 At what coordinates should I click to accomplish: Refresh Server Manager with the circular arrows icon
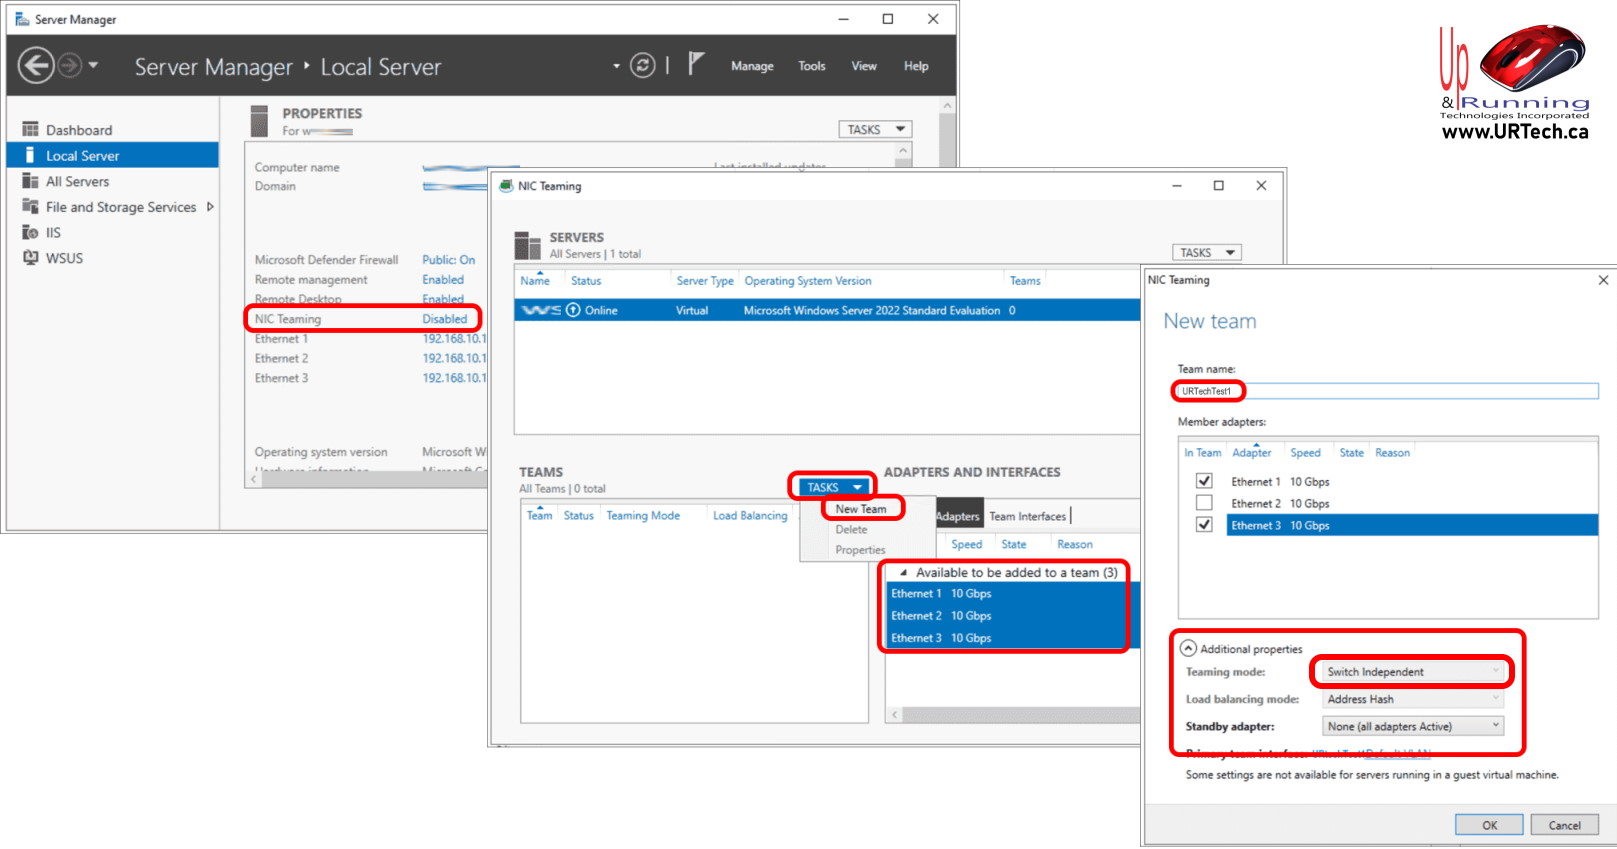(642, 66)
